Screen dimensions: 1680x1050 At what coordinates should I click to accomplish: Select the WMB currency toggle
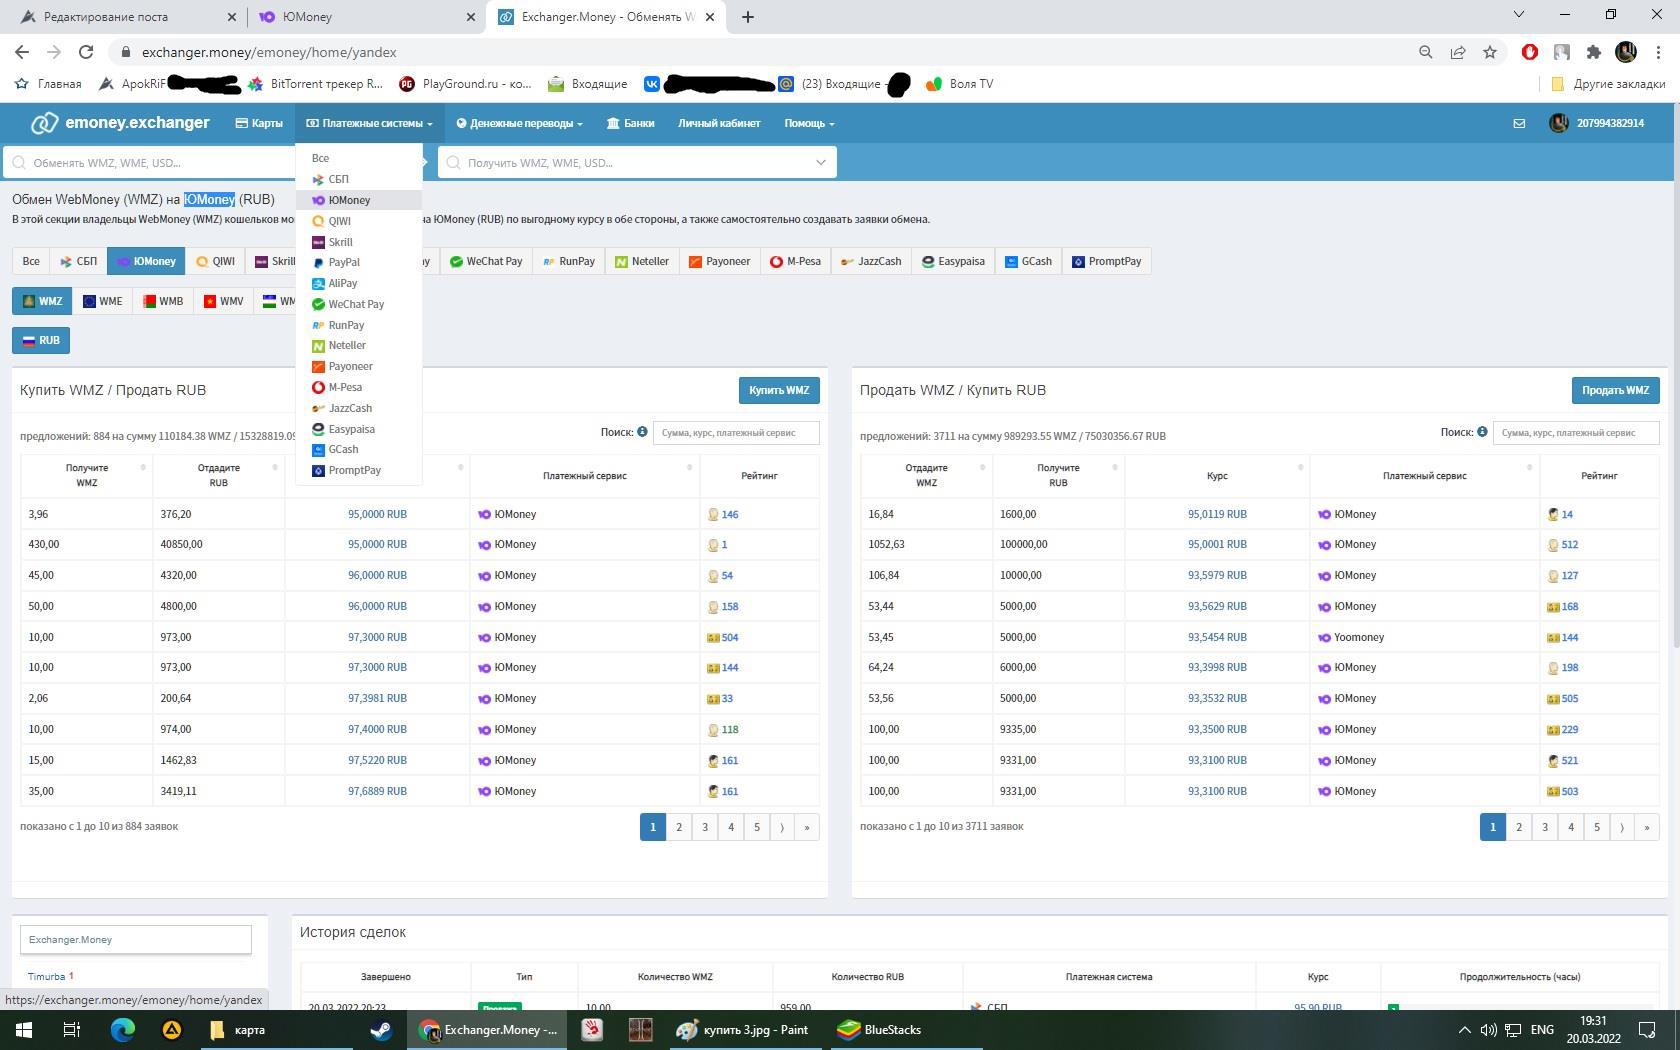click(163, 301)
